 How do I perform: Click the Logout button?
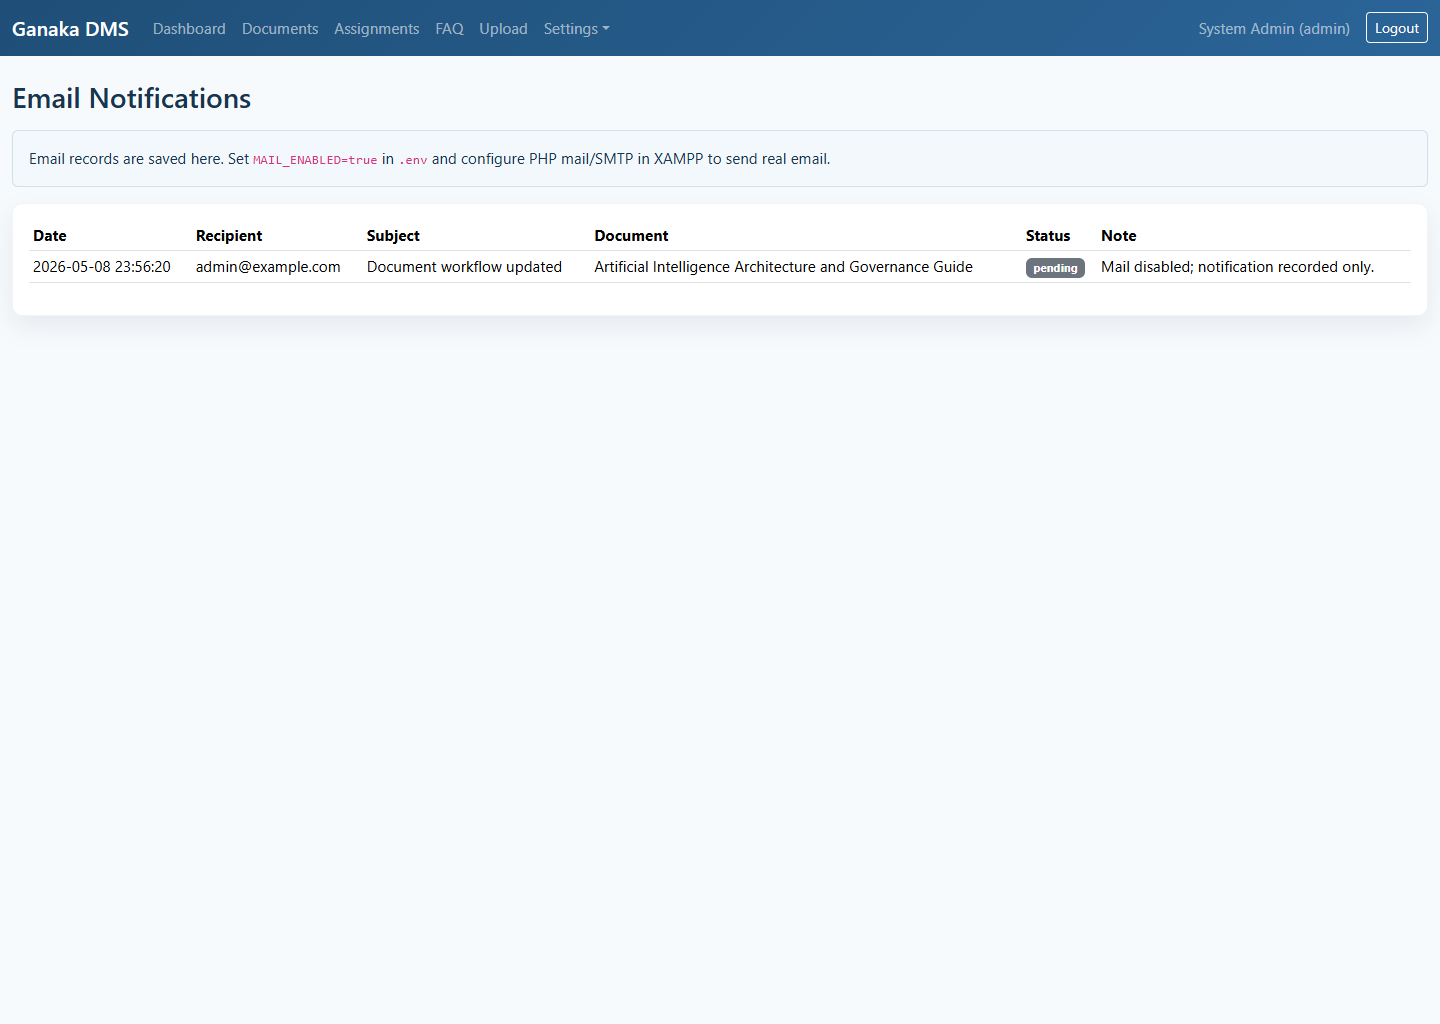coord(1397,28)
